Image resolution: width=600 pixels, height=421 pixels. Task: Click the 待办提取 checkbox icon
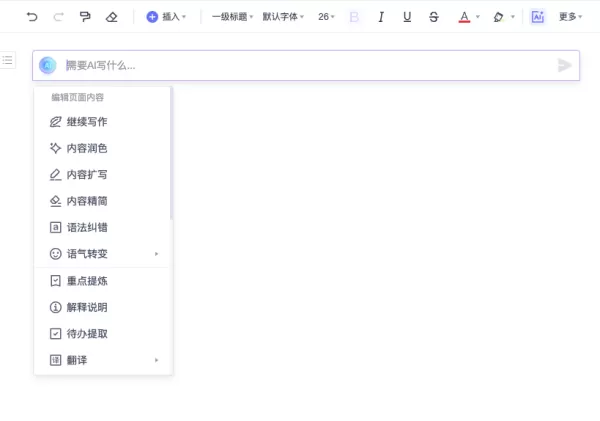click(x=55, y=334)
